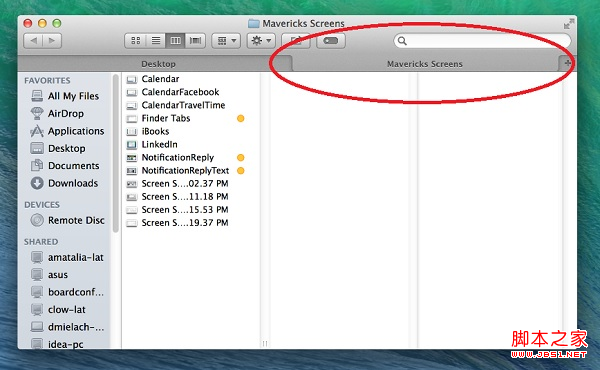The width and height of the screenshot is (600, 370).
Task: Click the Remote Disc icon
Action: (37, 220)
